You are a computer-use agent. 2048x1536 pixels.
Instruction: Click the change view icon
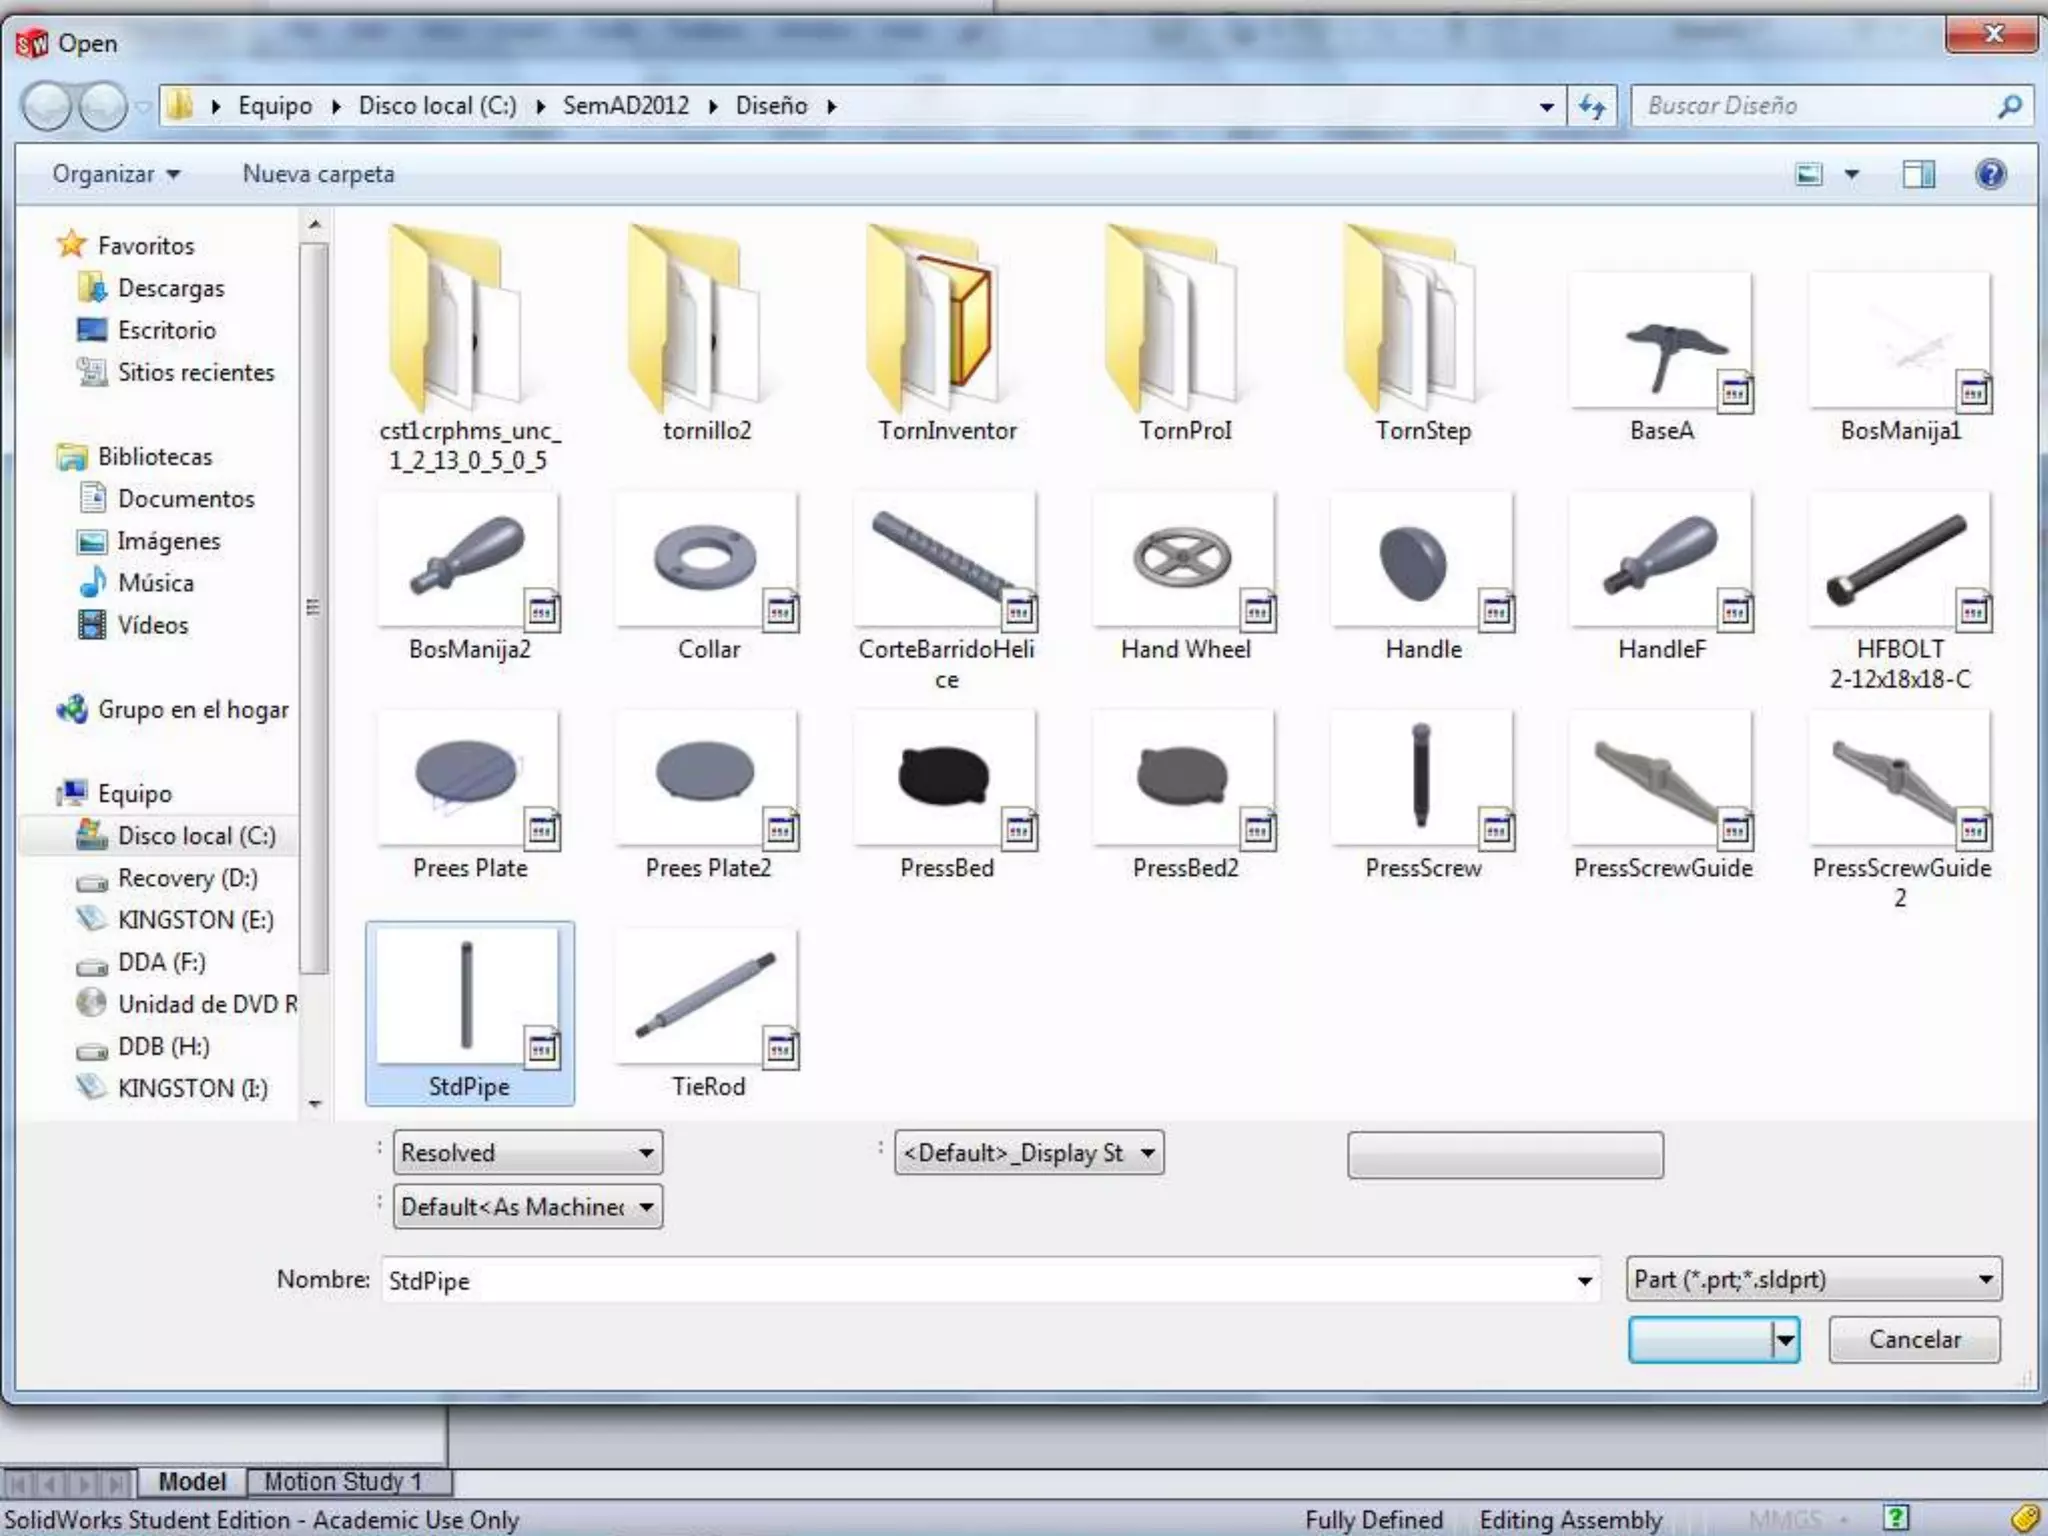1809,174
